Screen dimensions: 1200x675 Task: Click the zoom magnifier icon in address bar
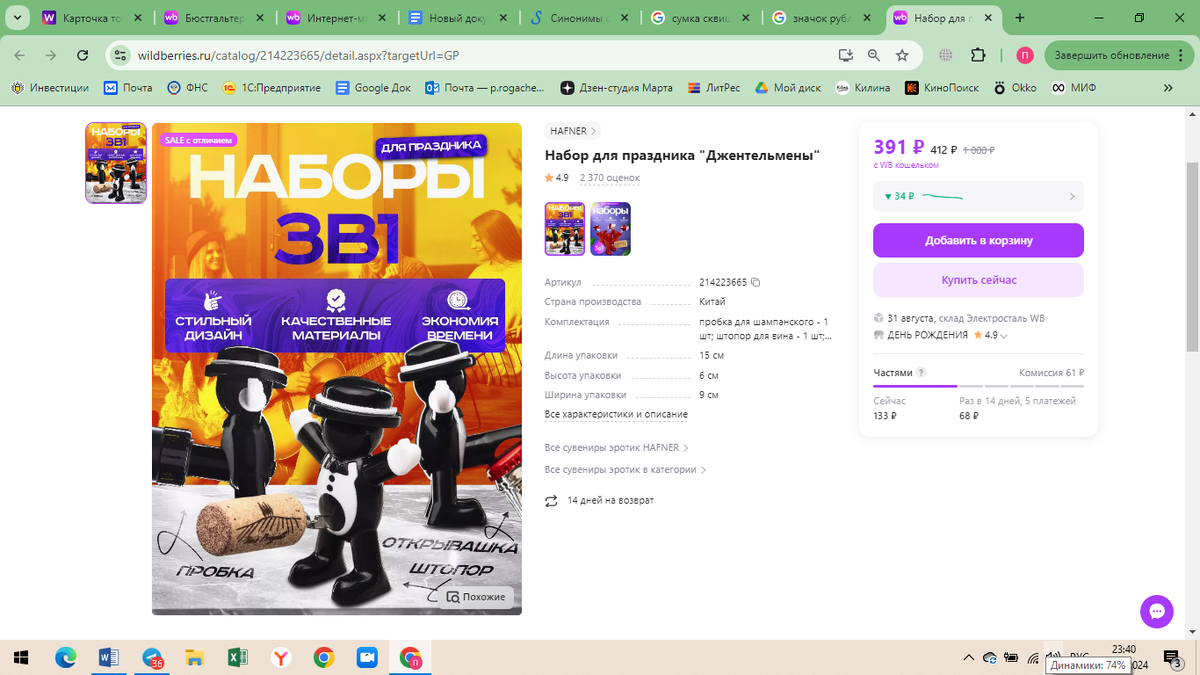tap(874, 56)
